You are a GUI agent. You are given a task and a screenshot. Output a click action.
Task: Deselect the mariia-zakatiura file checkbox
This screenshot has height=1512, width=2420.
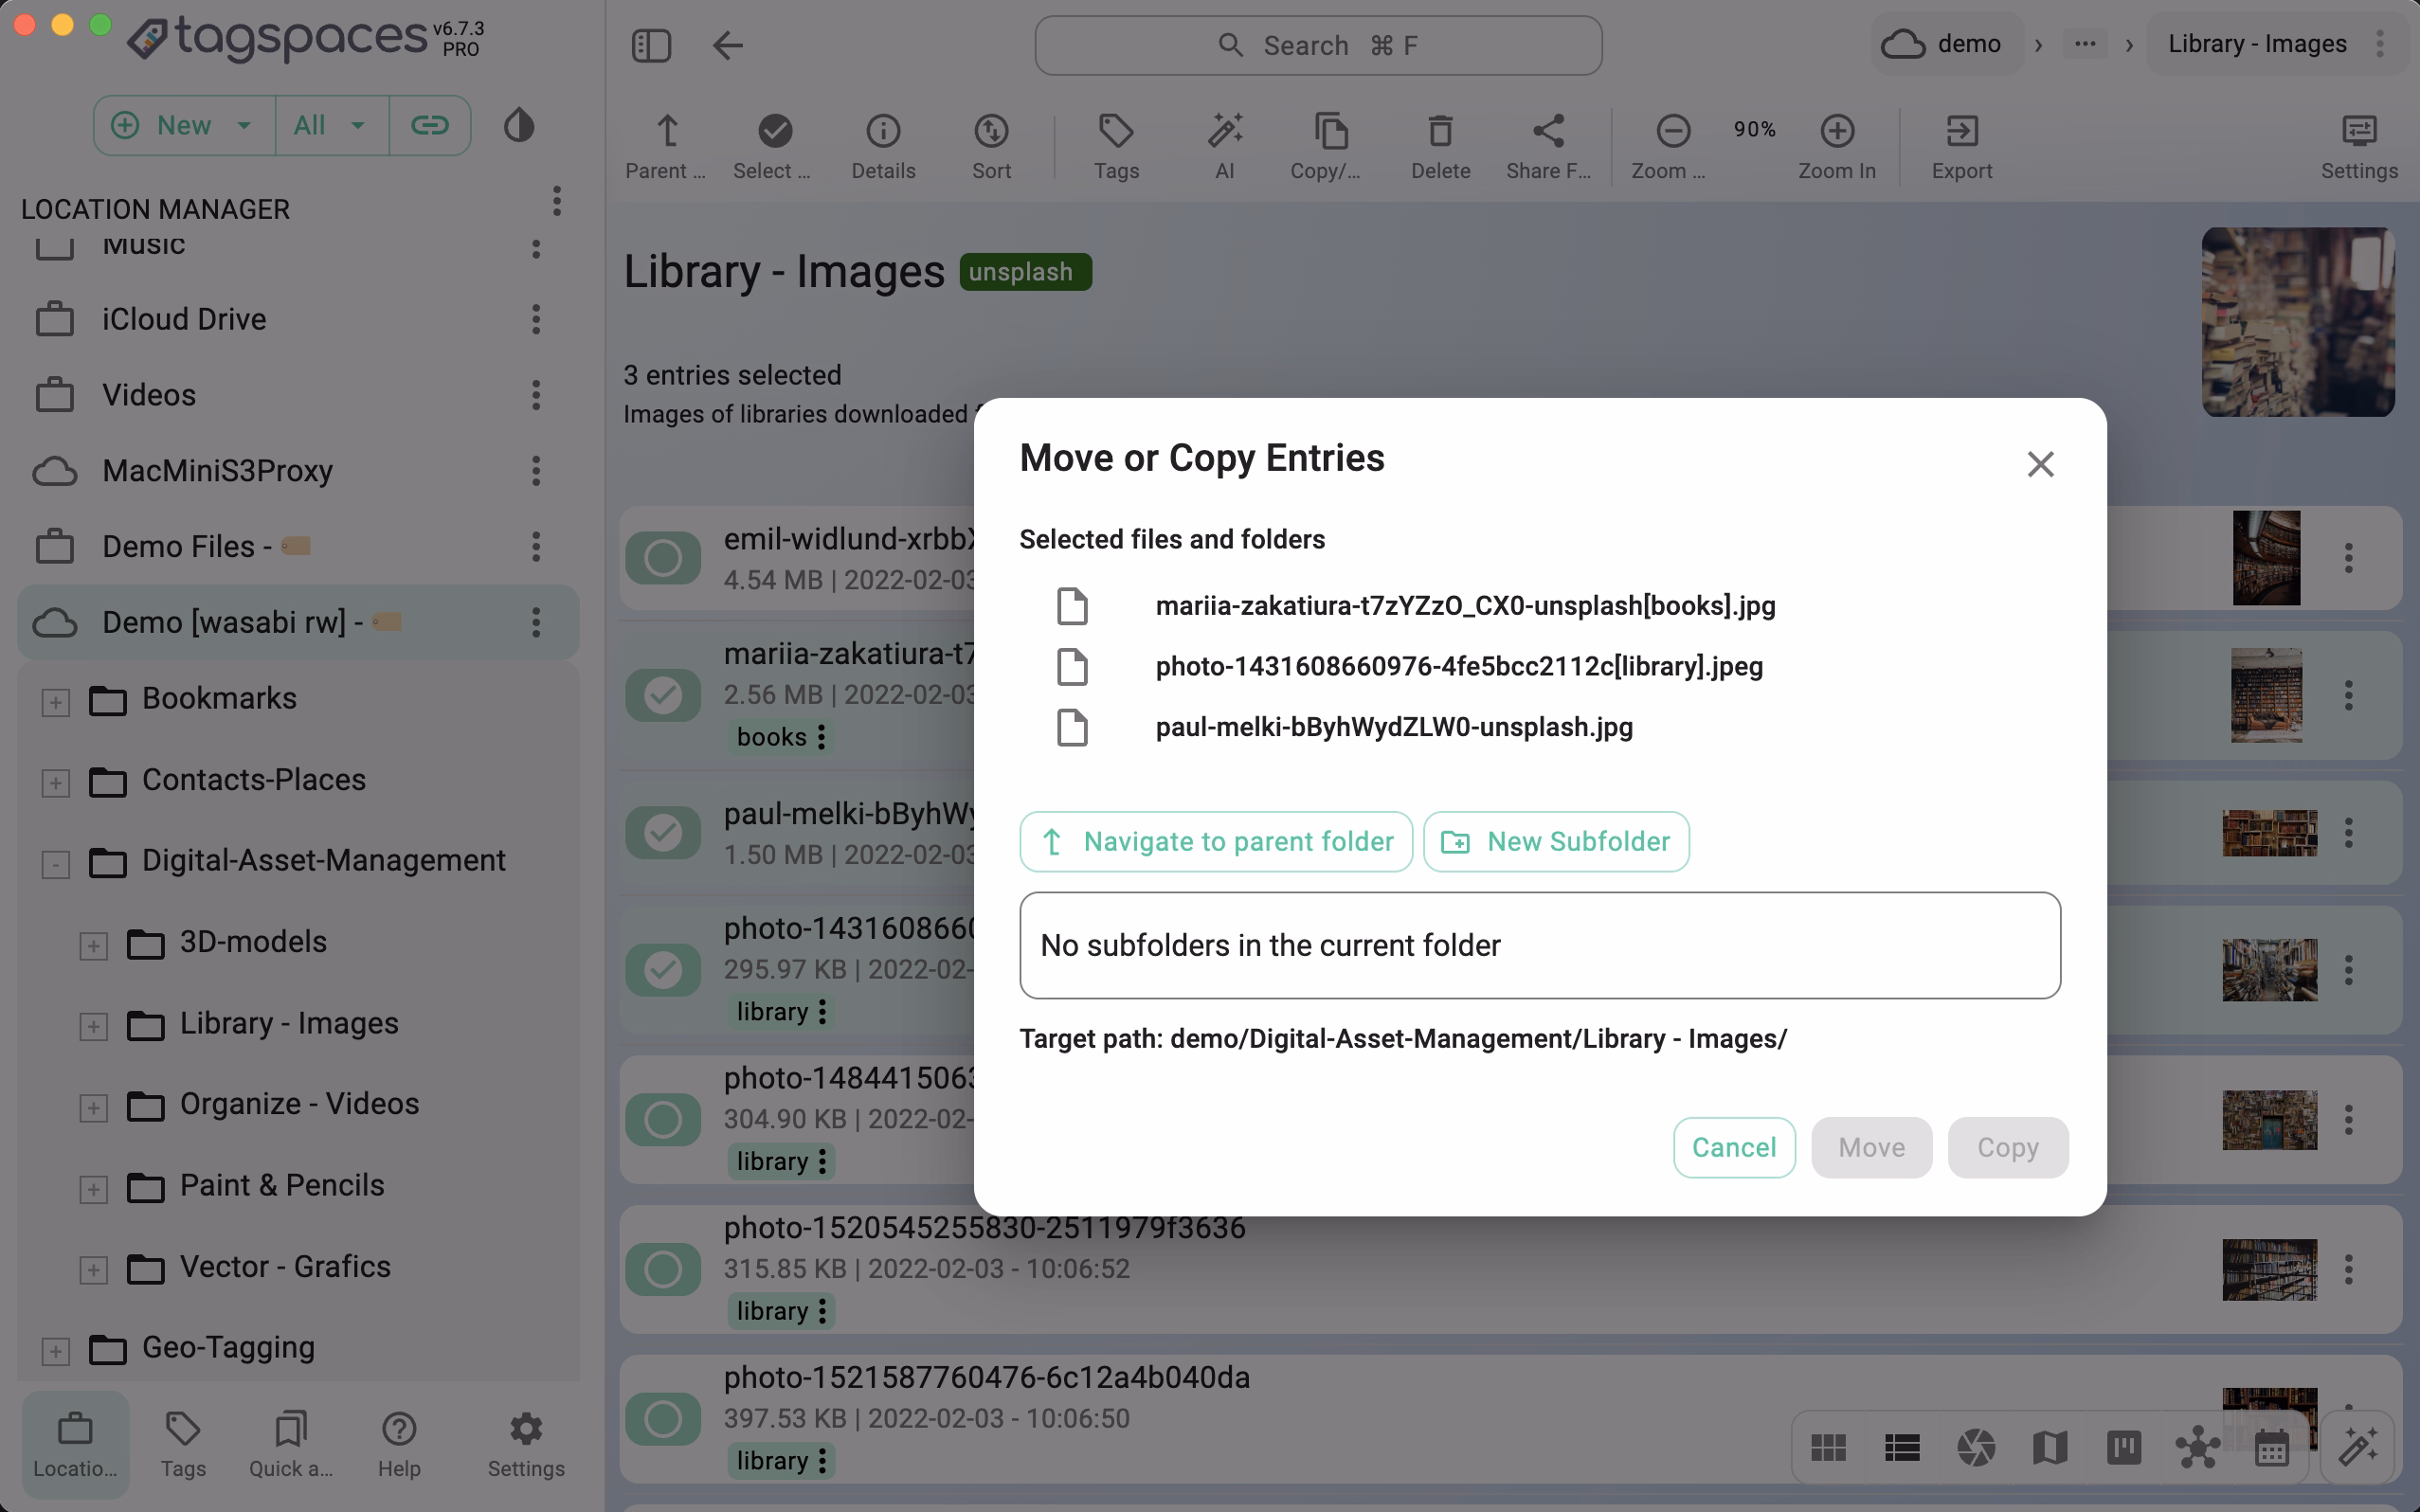663,695
